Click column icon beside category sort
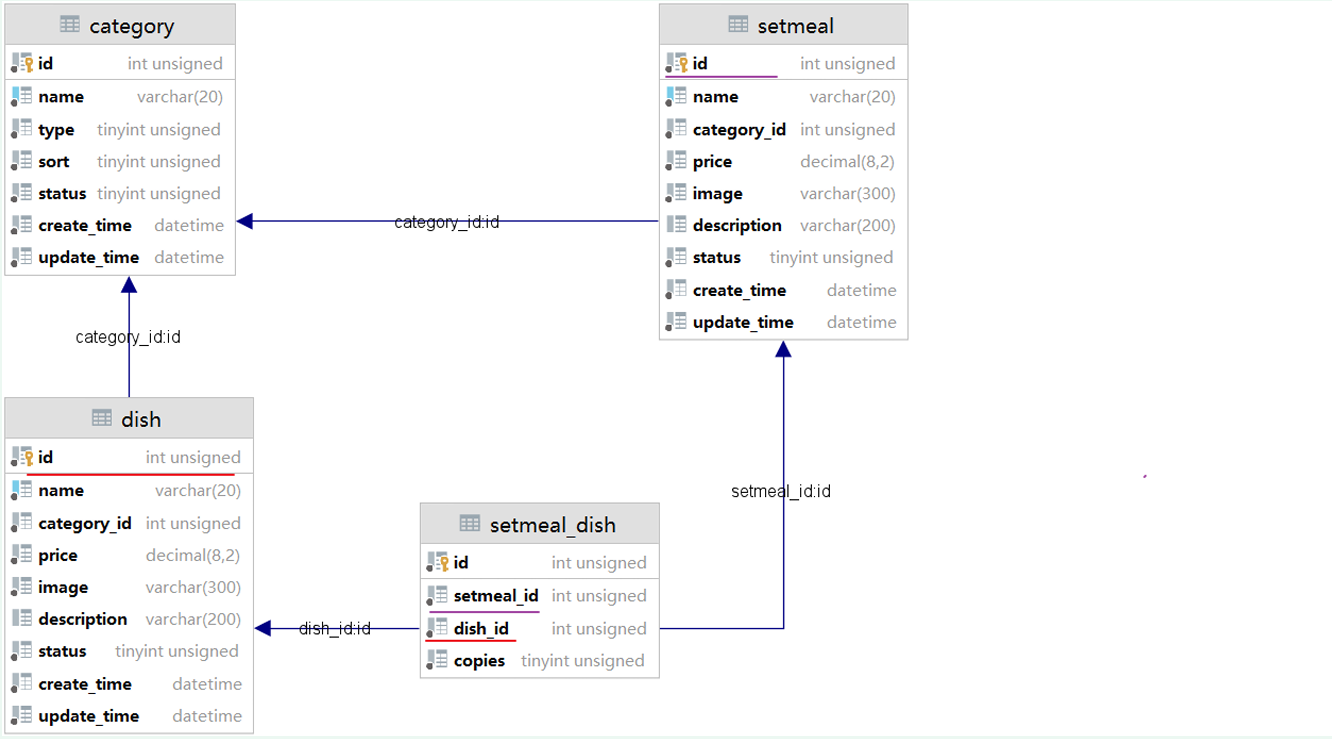Viewport: 1332px width, 739px height. click(x=22, y=161)
